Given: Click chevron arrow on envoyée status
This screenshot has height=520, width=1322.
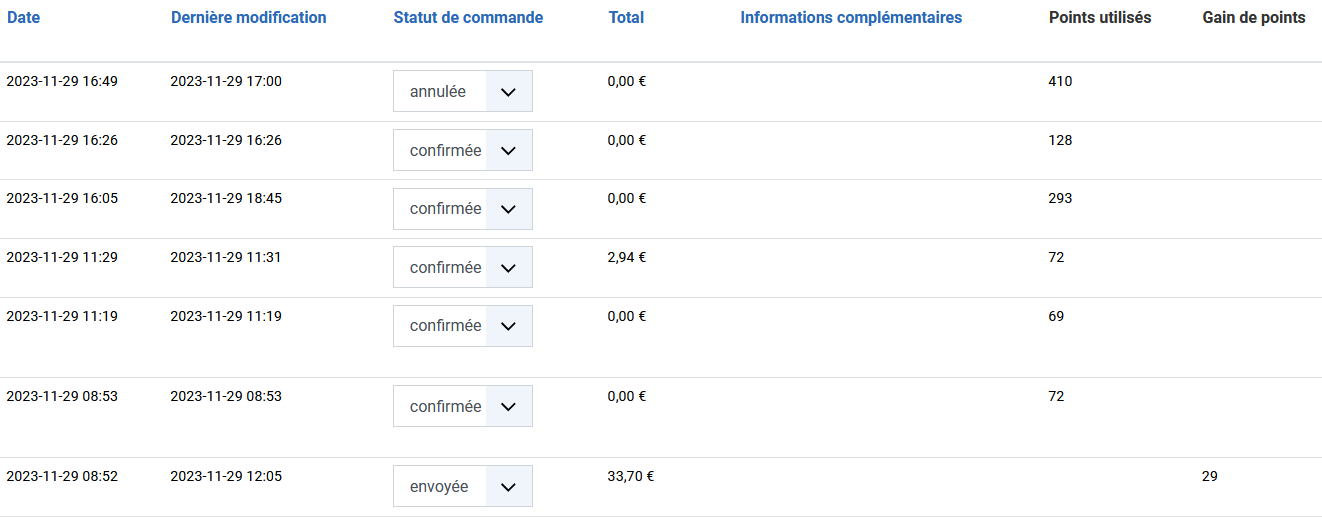Looking at the screenshot, I should [x=508, y=487].
